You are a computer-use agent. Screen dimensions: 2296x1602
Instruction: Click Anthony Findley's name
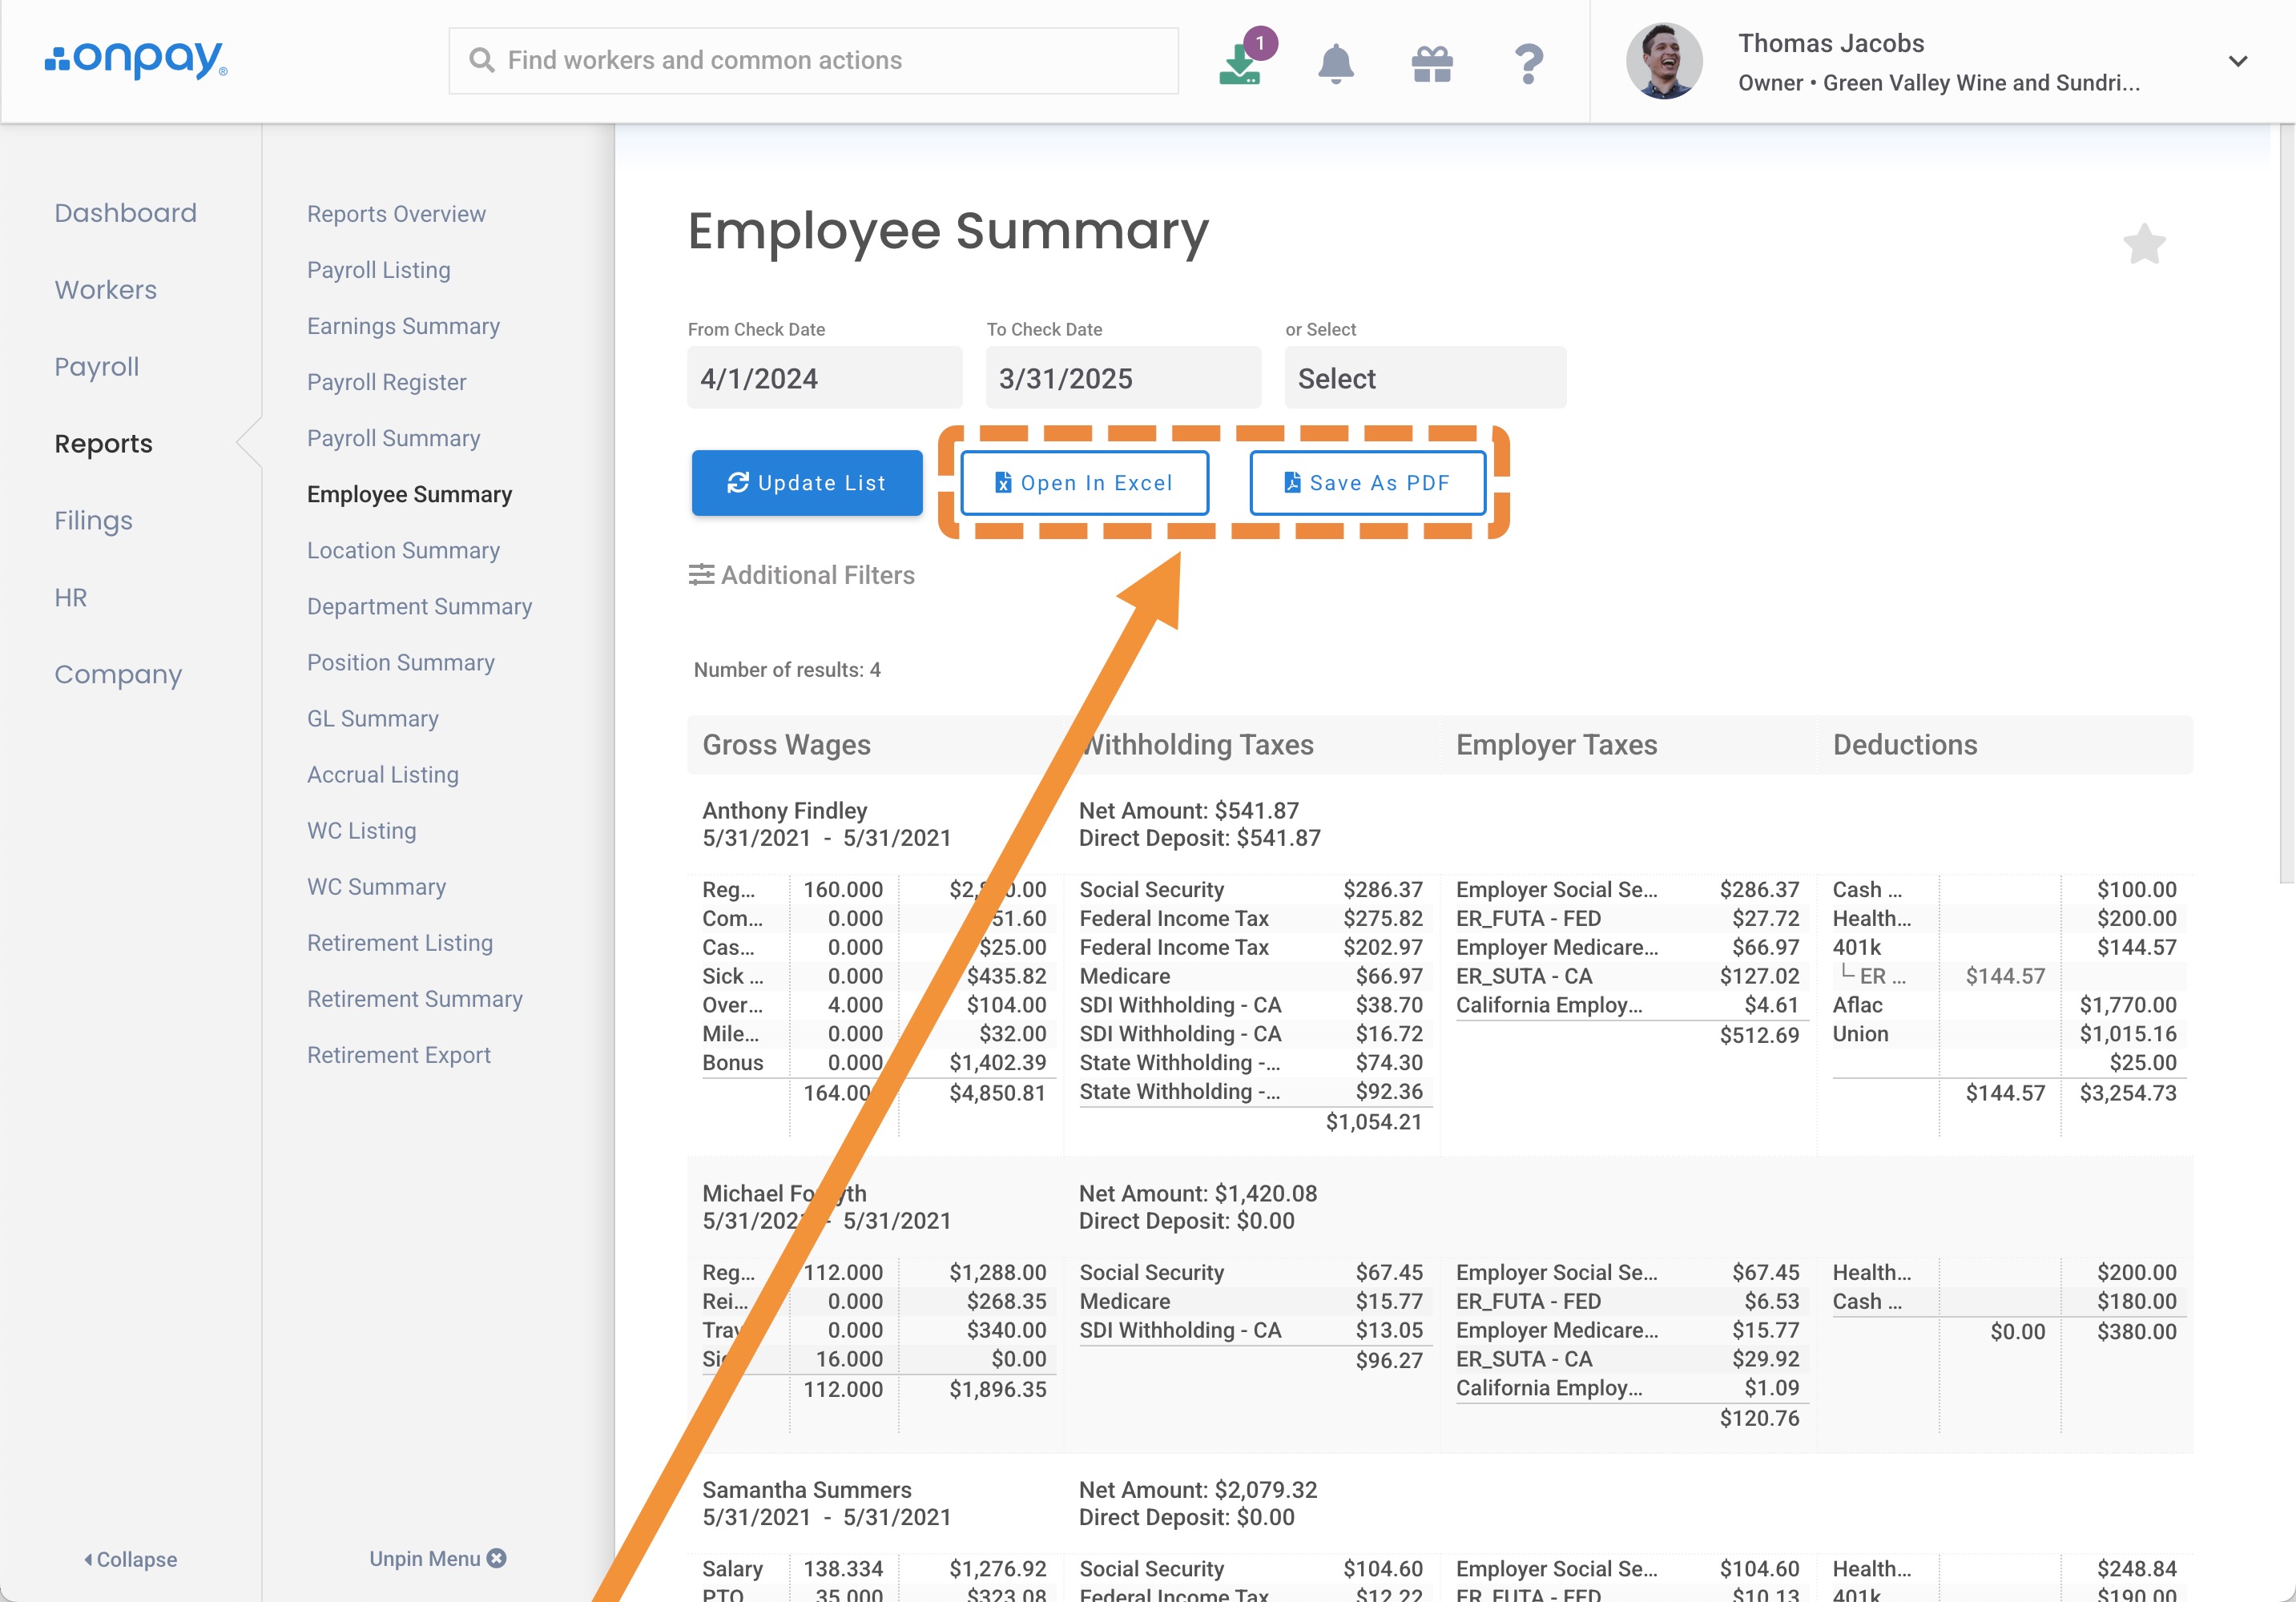pos(784,810)
